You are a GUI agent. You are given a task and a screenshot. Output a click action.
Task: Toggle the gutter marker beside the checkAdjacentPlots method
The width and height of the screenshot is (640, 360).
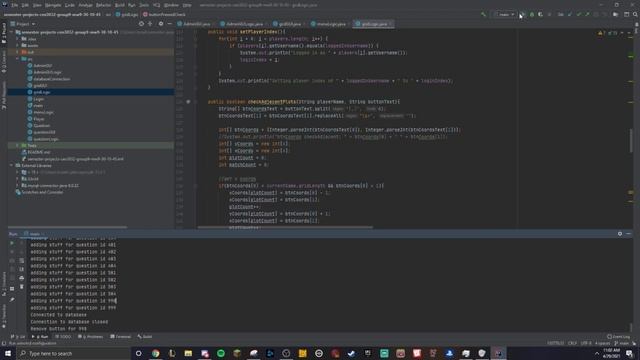188,102
